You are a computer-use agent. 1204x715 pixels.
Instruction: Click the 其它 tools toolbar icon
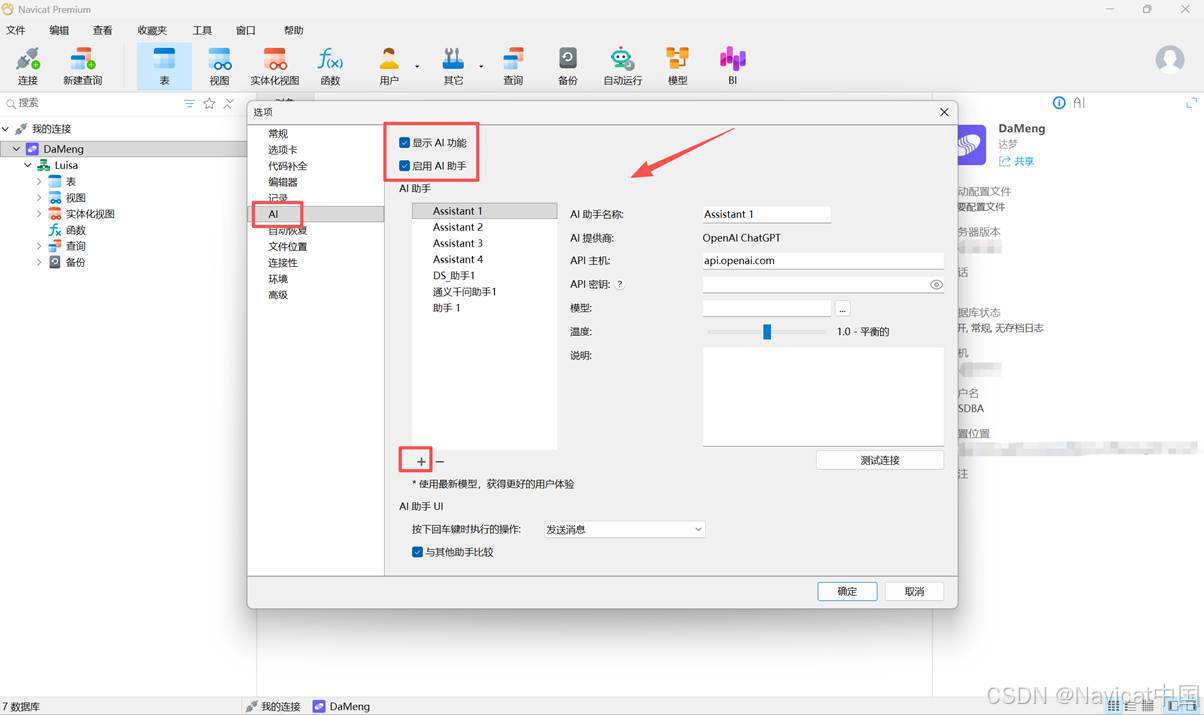[x=453, y=66]
